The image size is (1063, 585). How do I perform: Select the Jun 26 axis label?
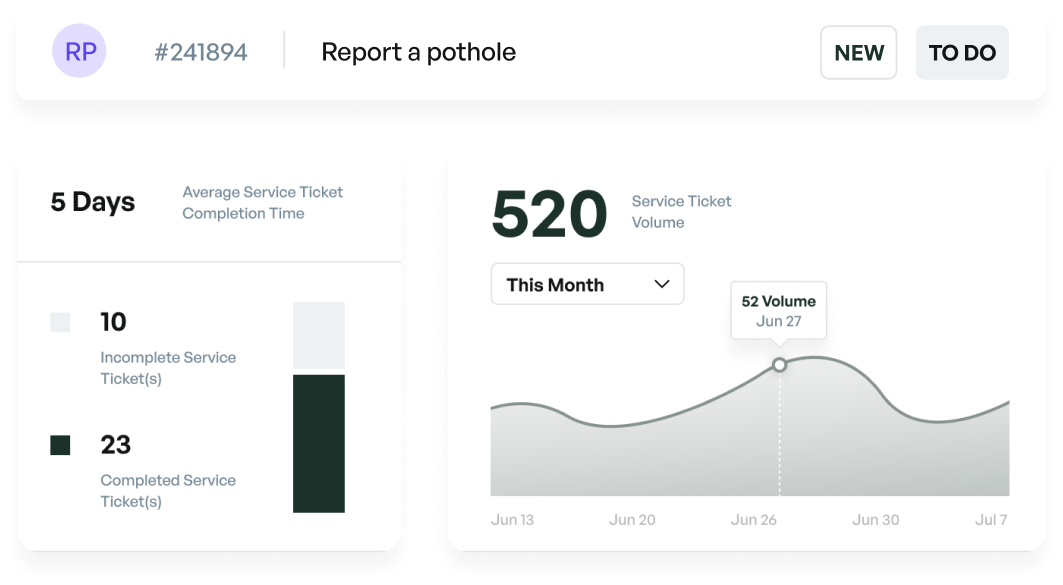(x=754, y=520)
